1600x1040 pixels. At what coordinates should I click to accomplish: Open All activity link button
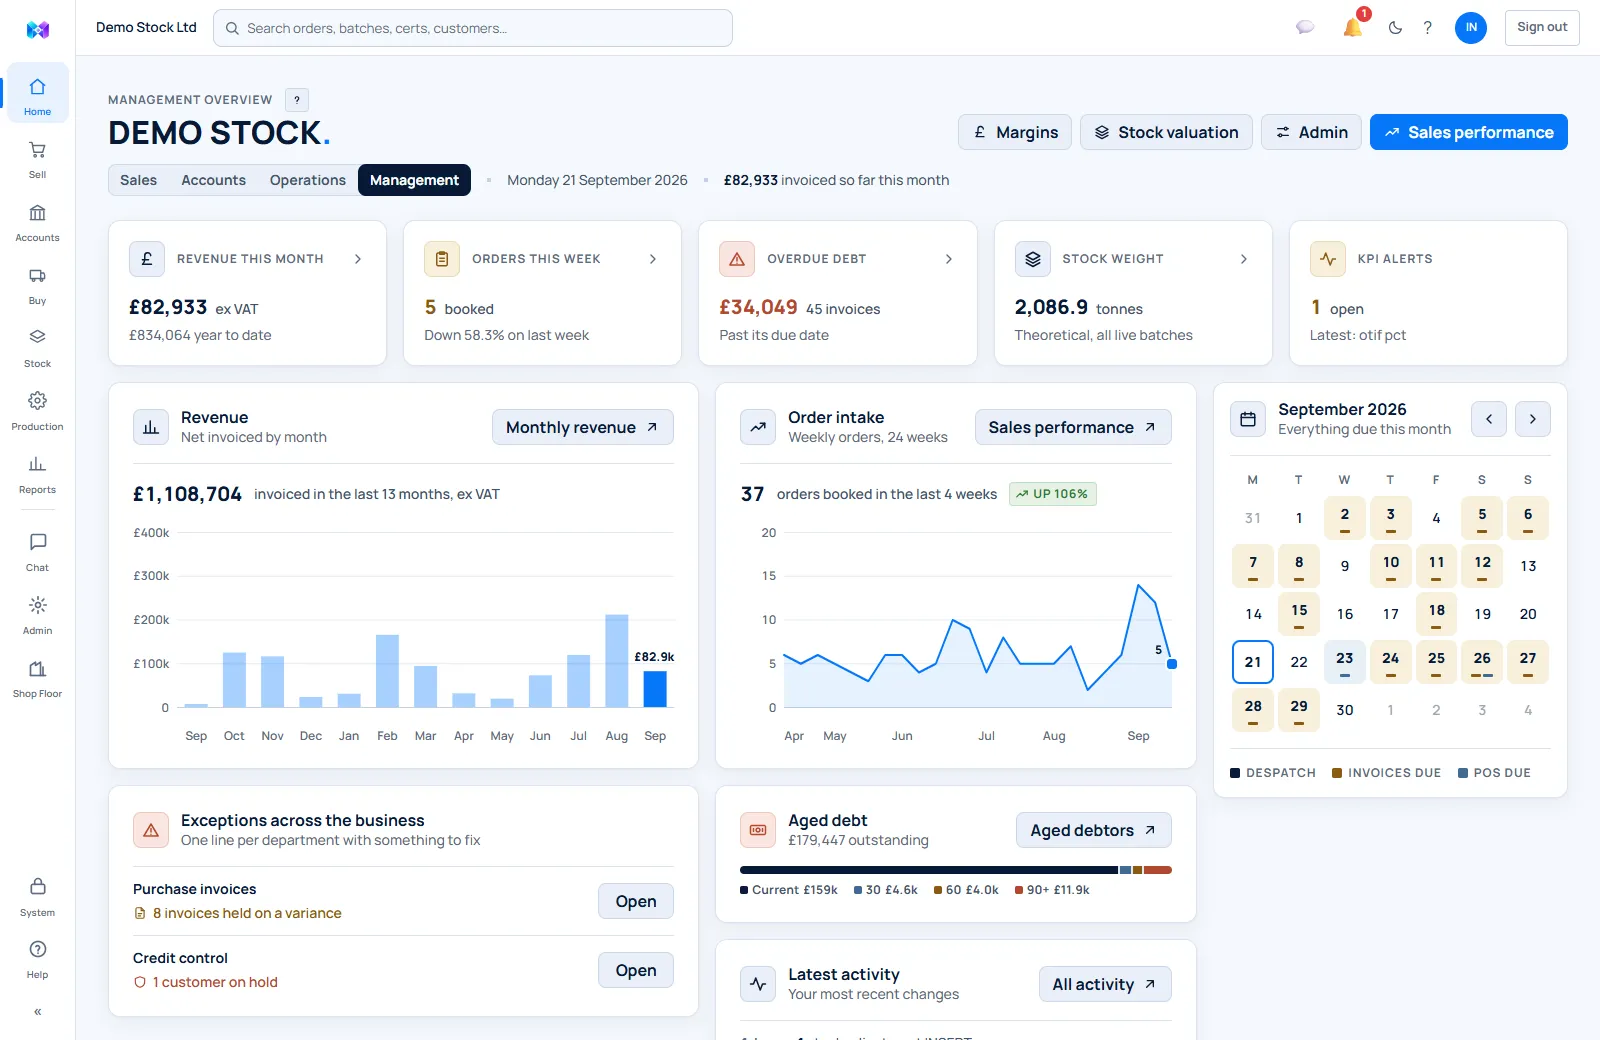[1105, 984]
